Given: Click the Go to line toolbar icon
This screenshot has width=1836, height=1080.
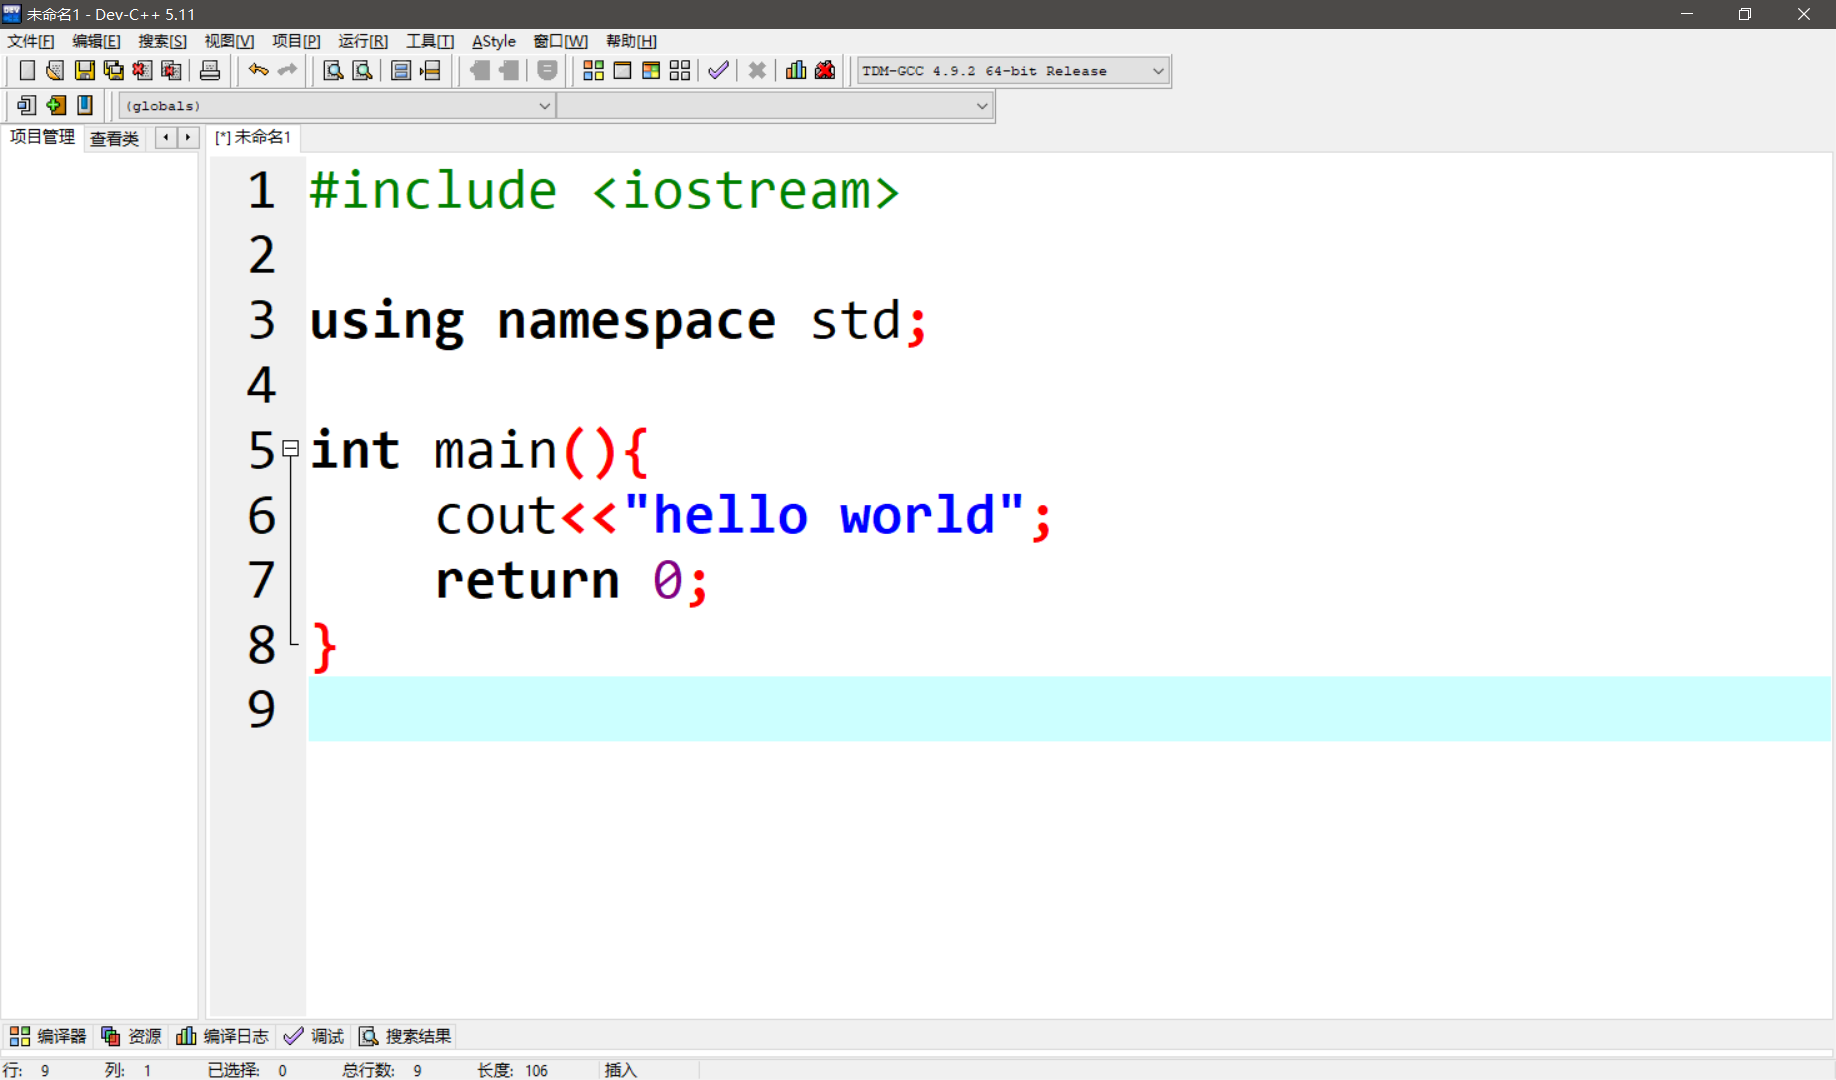Looking at the screenshot, I should click(x=430, y=70).
